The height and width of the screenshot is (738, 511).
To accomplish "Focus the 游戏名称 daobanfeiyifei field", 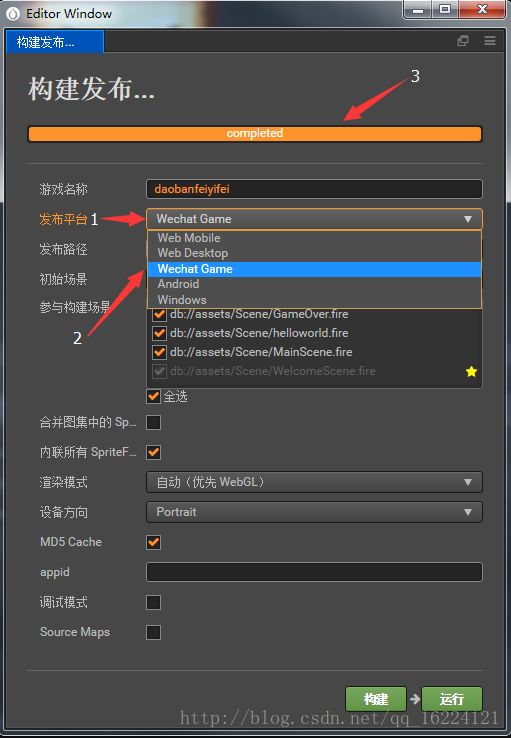I will tap(314, 189).
